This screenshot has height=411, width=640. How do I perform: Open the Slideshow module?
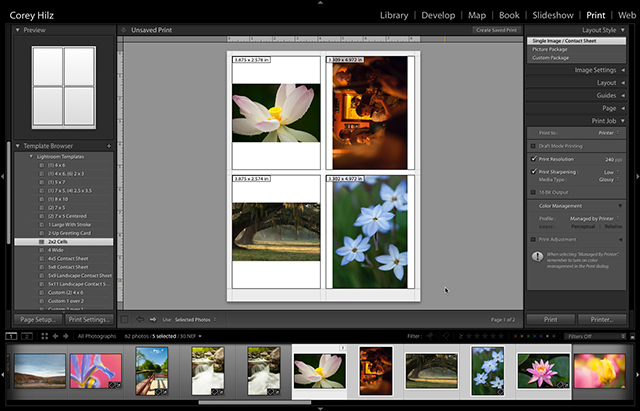[x=553, y=16]
